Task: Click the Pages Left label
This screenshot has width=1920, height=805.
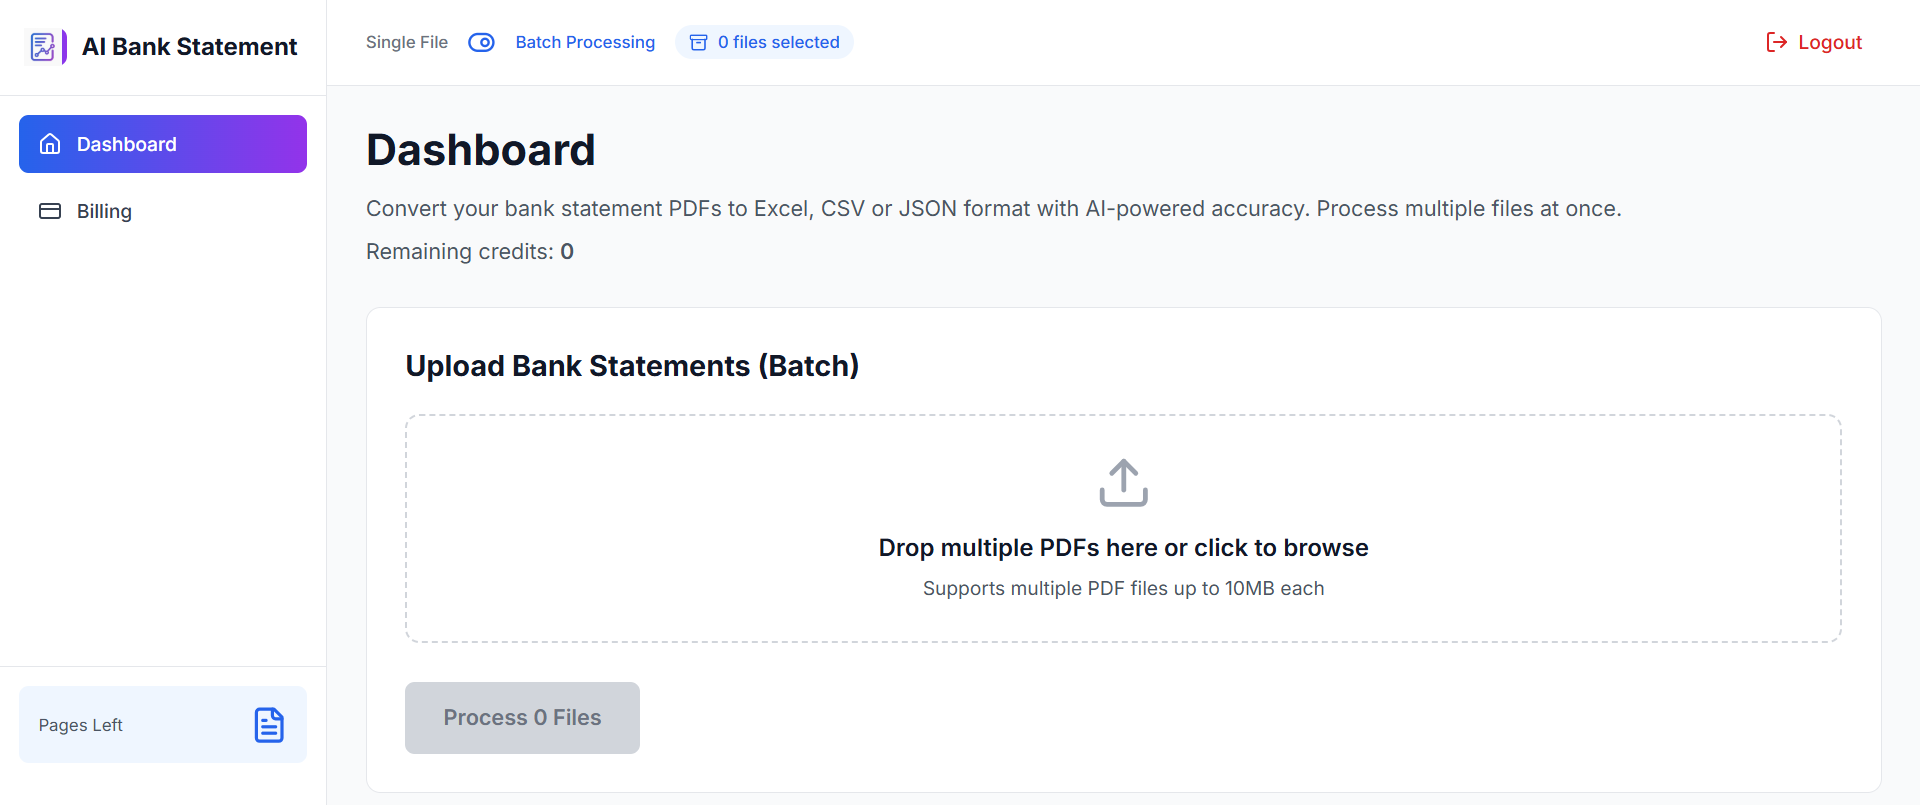Action: coord(81,725)
